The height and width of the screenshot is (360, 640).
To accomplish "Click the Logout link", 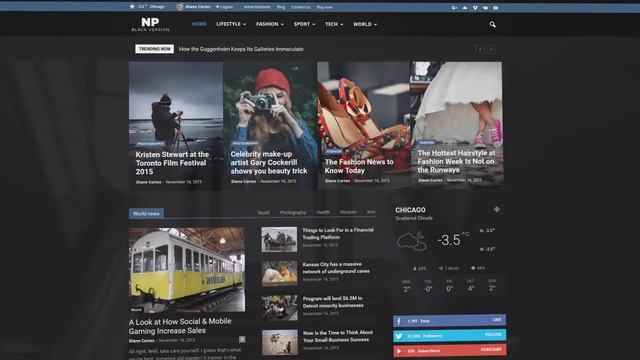I will click(224, 7).
